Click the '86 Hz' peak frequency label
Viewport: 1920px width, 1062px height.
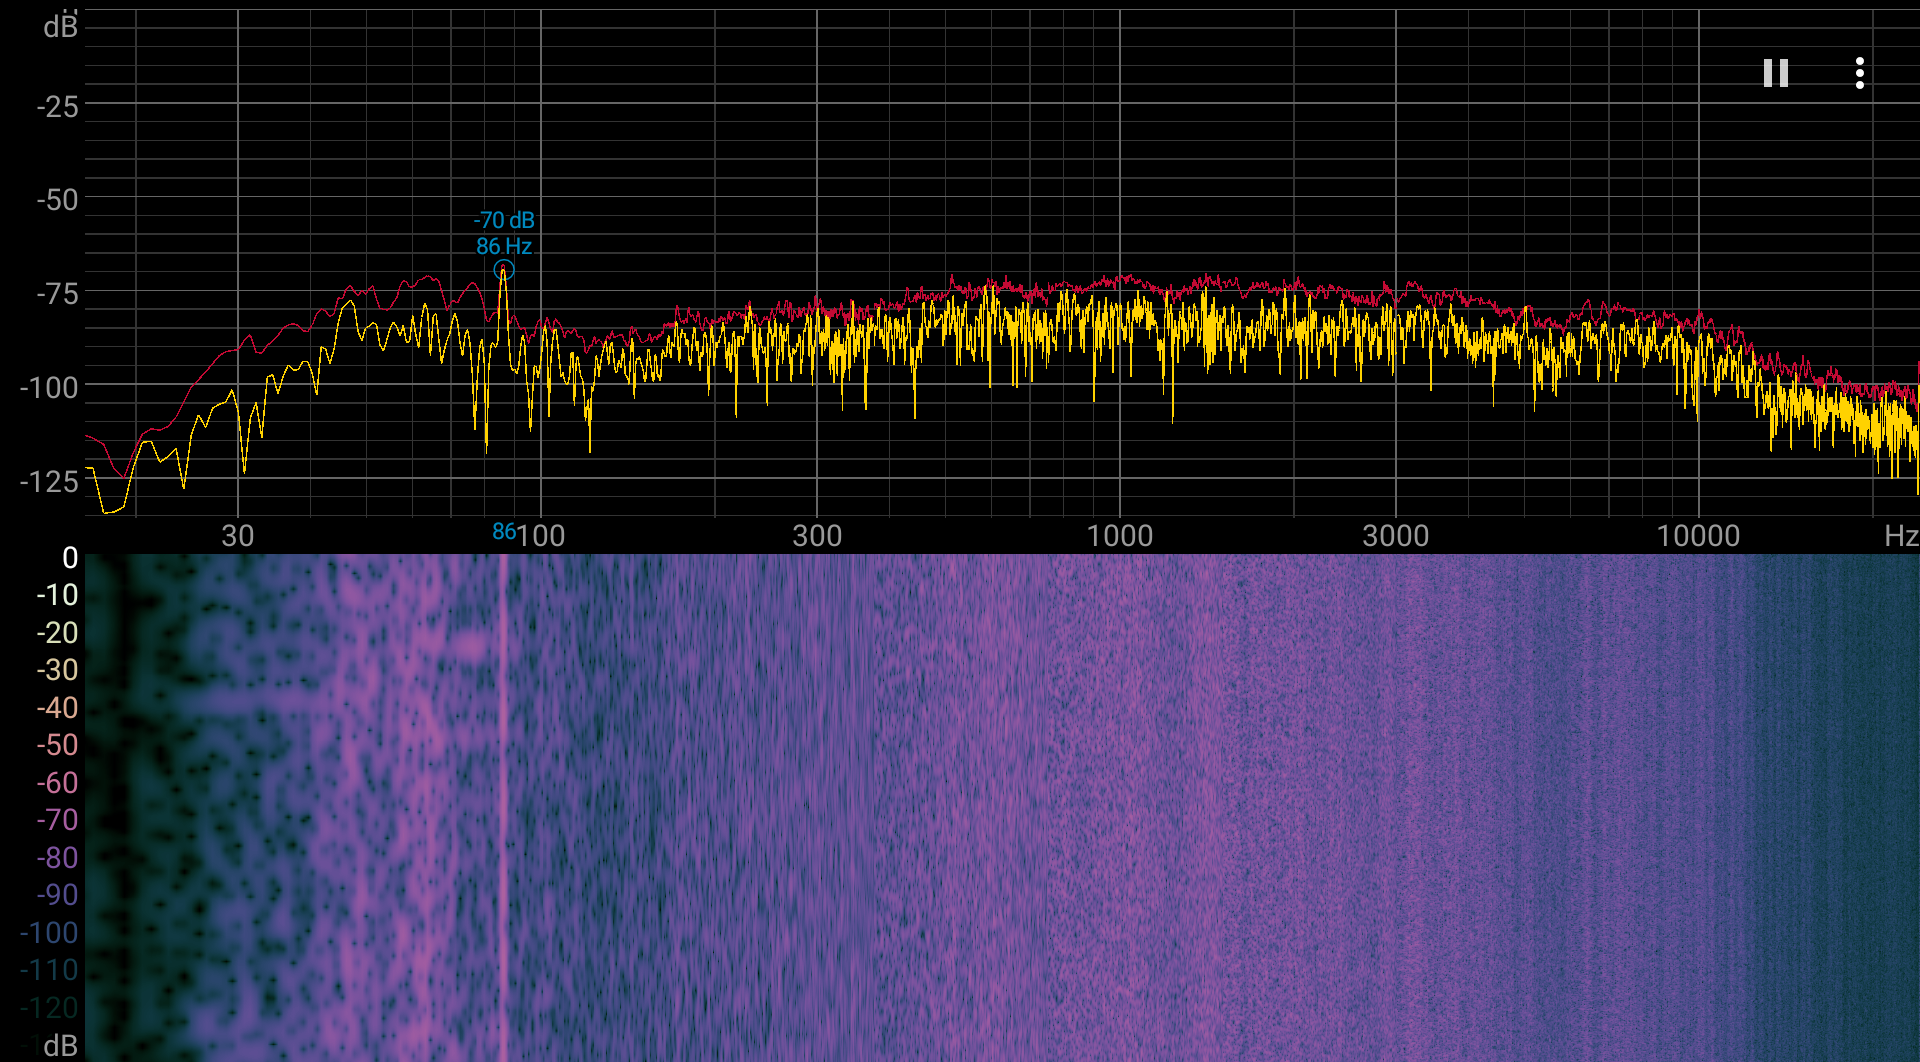(x=504, y=246)
